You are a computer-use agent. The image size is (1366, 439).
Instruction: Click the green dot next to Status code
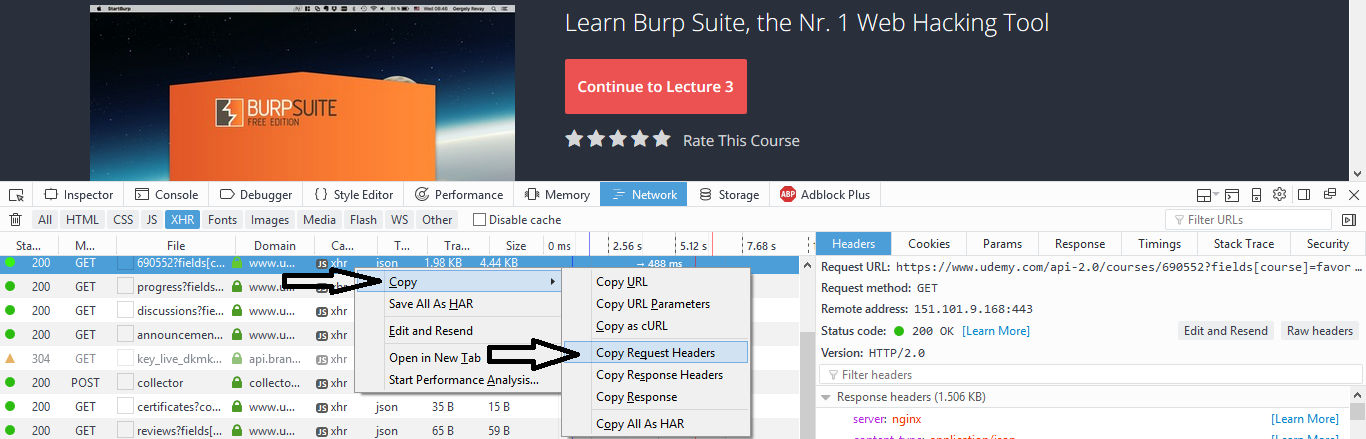(900, 331)
